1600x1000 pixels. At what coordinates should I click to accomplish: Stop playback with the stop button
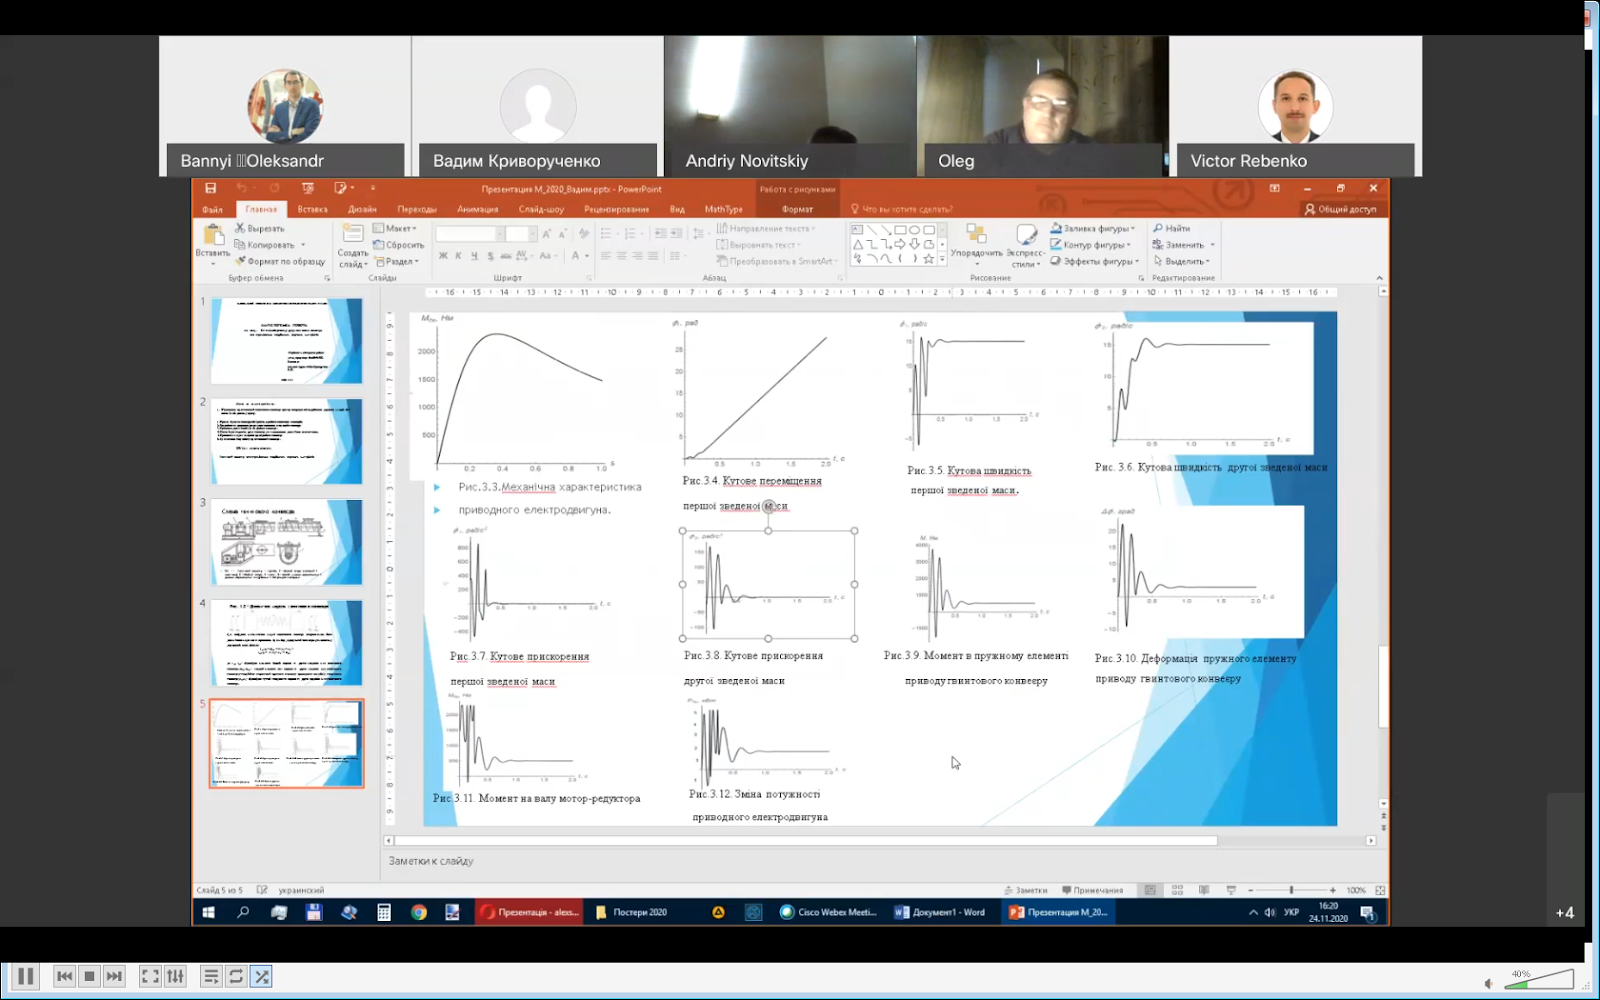89,976
